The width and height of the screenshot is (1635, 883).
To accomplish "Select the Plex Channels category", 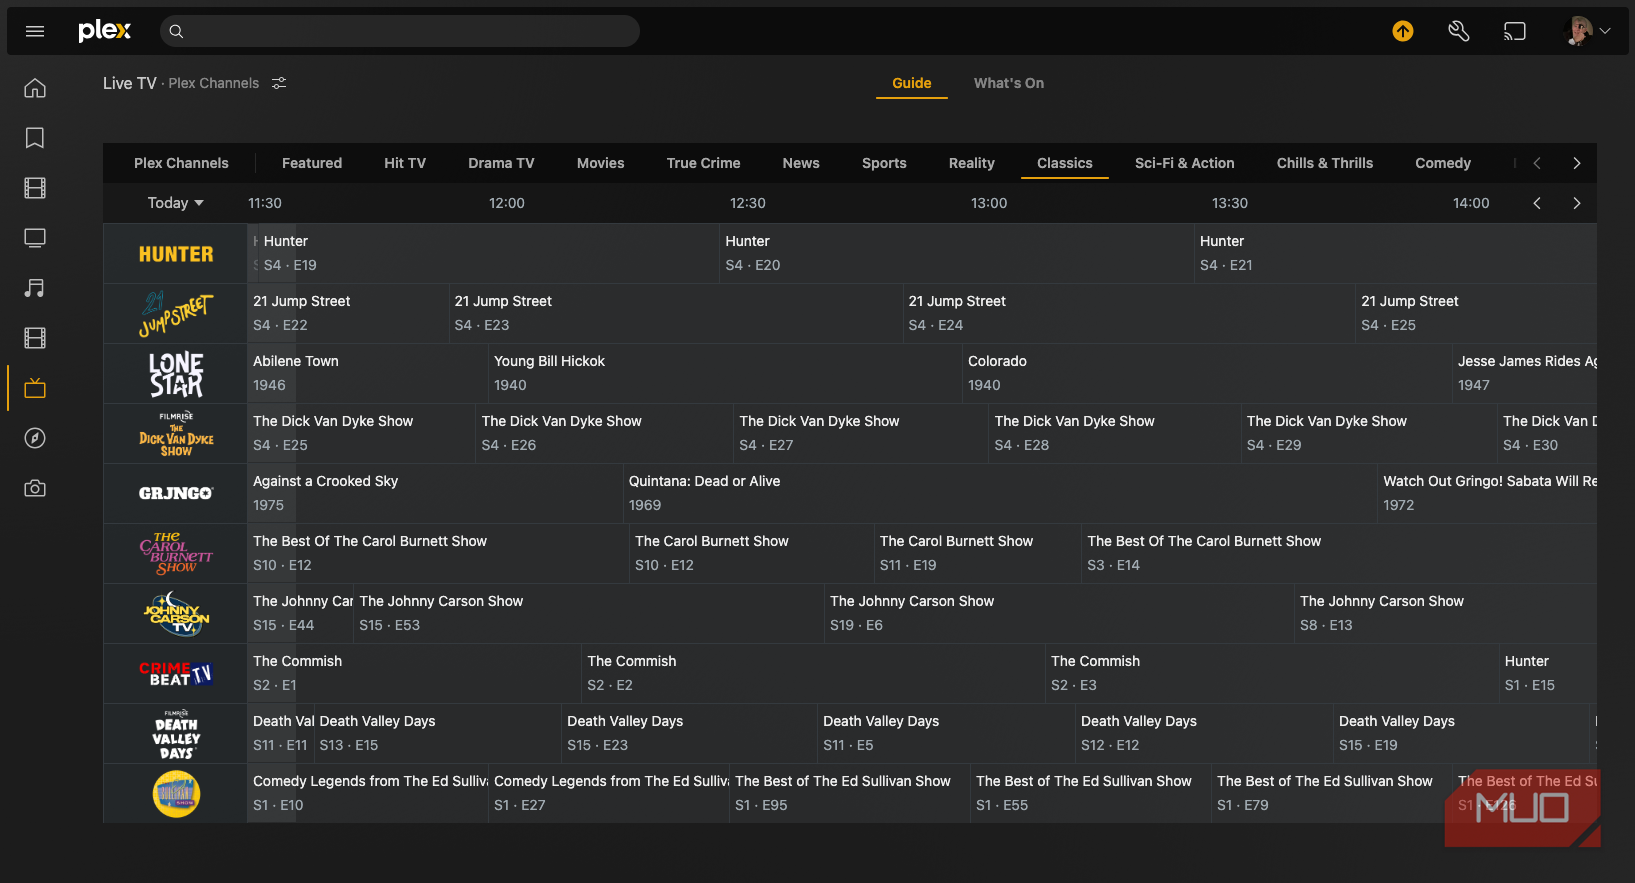I will (181, 163).
